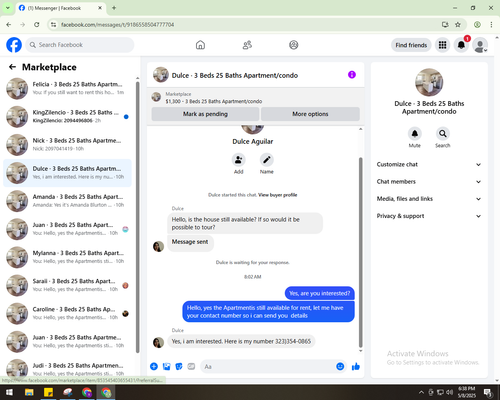Open the apps menu grid icon
Image resolution: width=500 pixels, height=400 pixels.
tap(442, 45)
